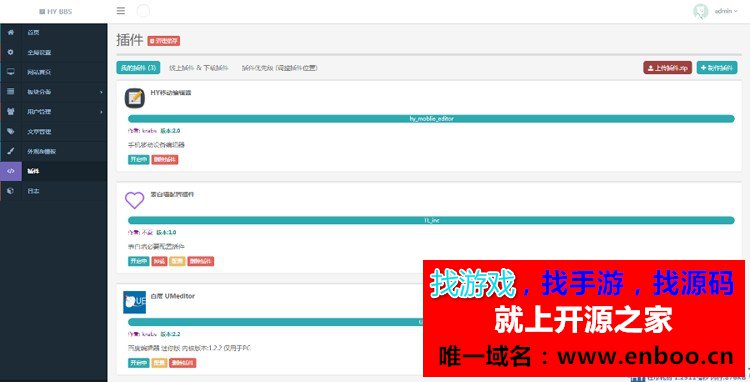Select the HY mobile editor description line
750x382 pixels.
tap(156, 145)
